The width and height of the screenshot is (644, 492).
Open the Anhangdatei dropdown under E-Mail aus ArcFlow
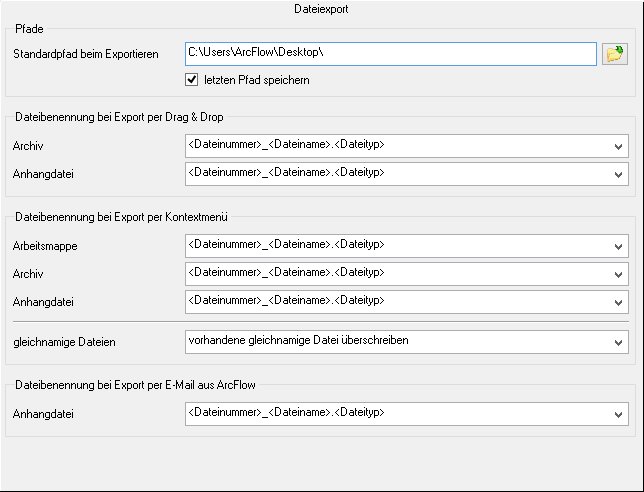(x=407, y=414)
